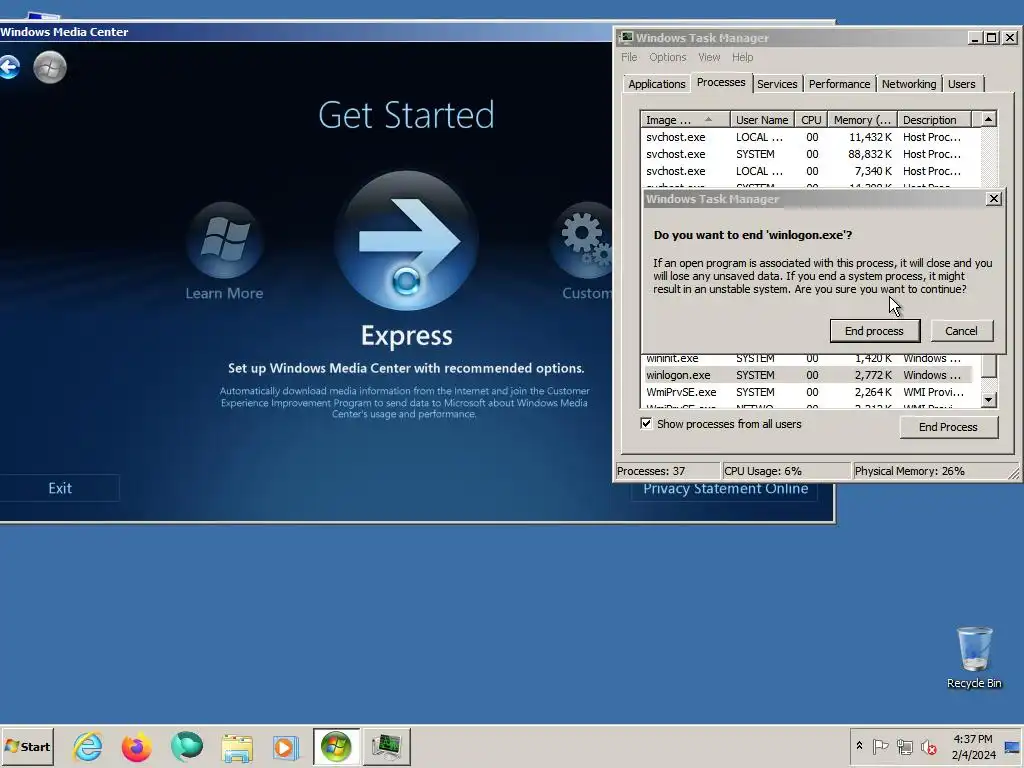
Task: Switch to Task Manager taskbar button
Action: tap(387, 746)
